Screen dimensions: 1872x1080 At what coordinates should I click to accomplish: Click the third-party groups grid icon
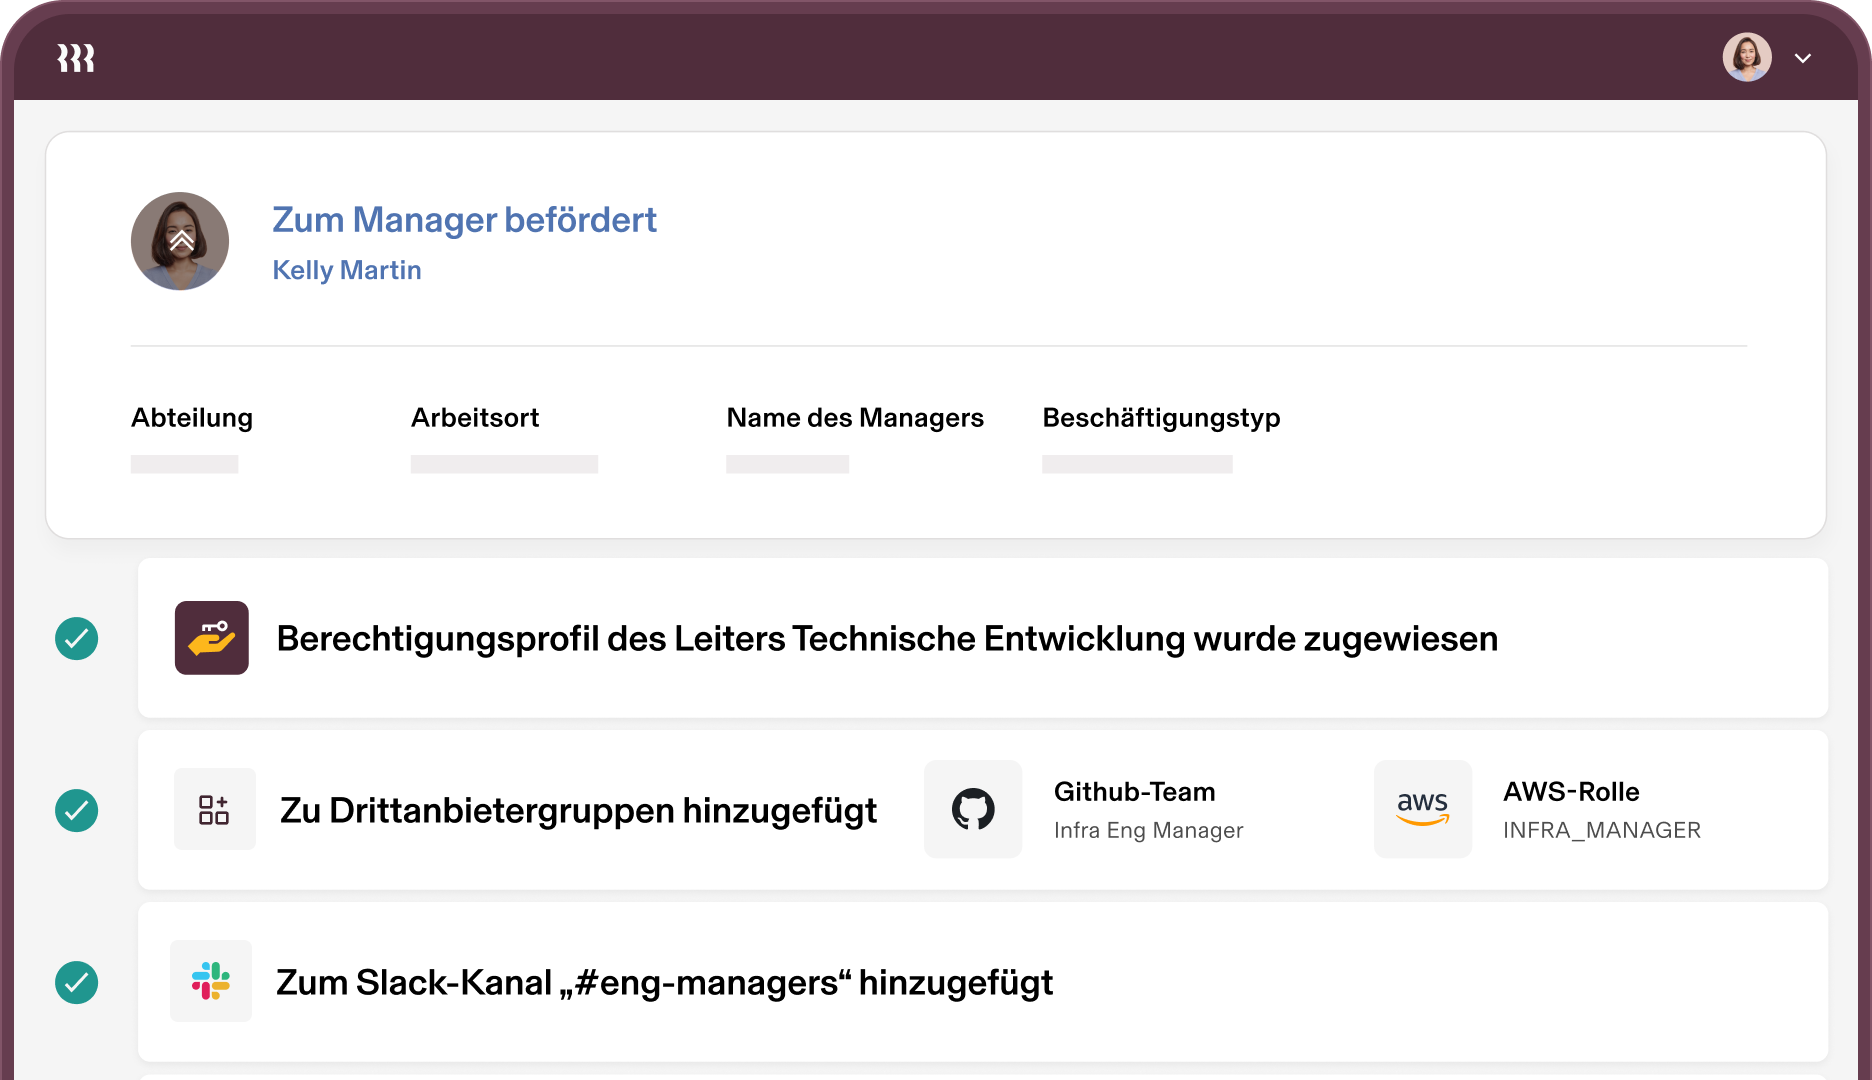pos(214,809)
